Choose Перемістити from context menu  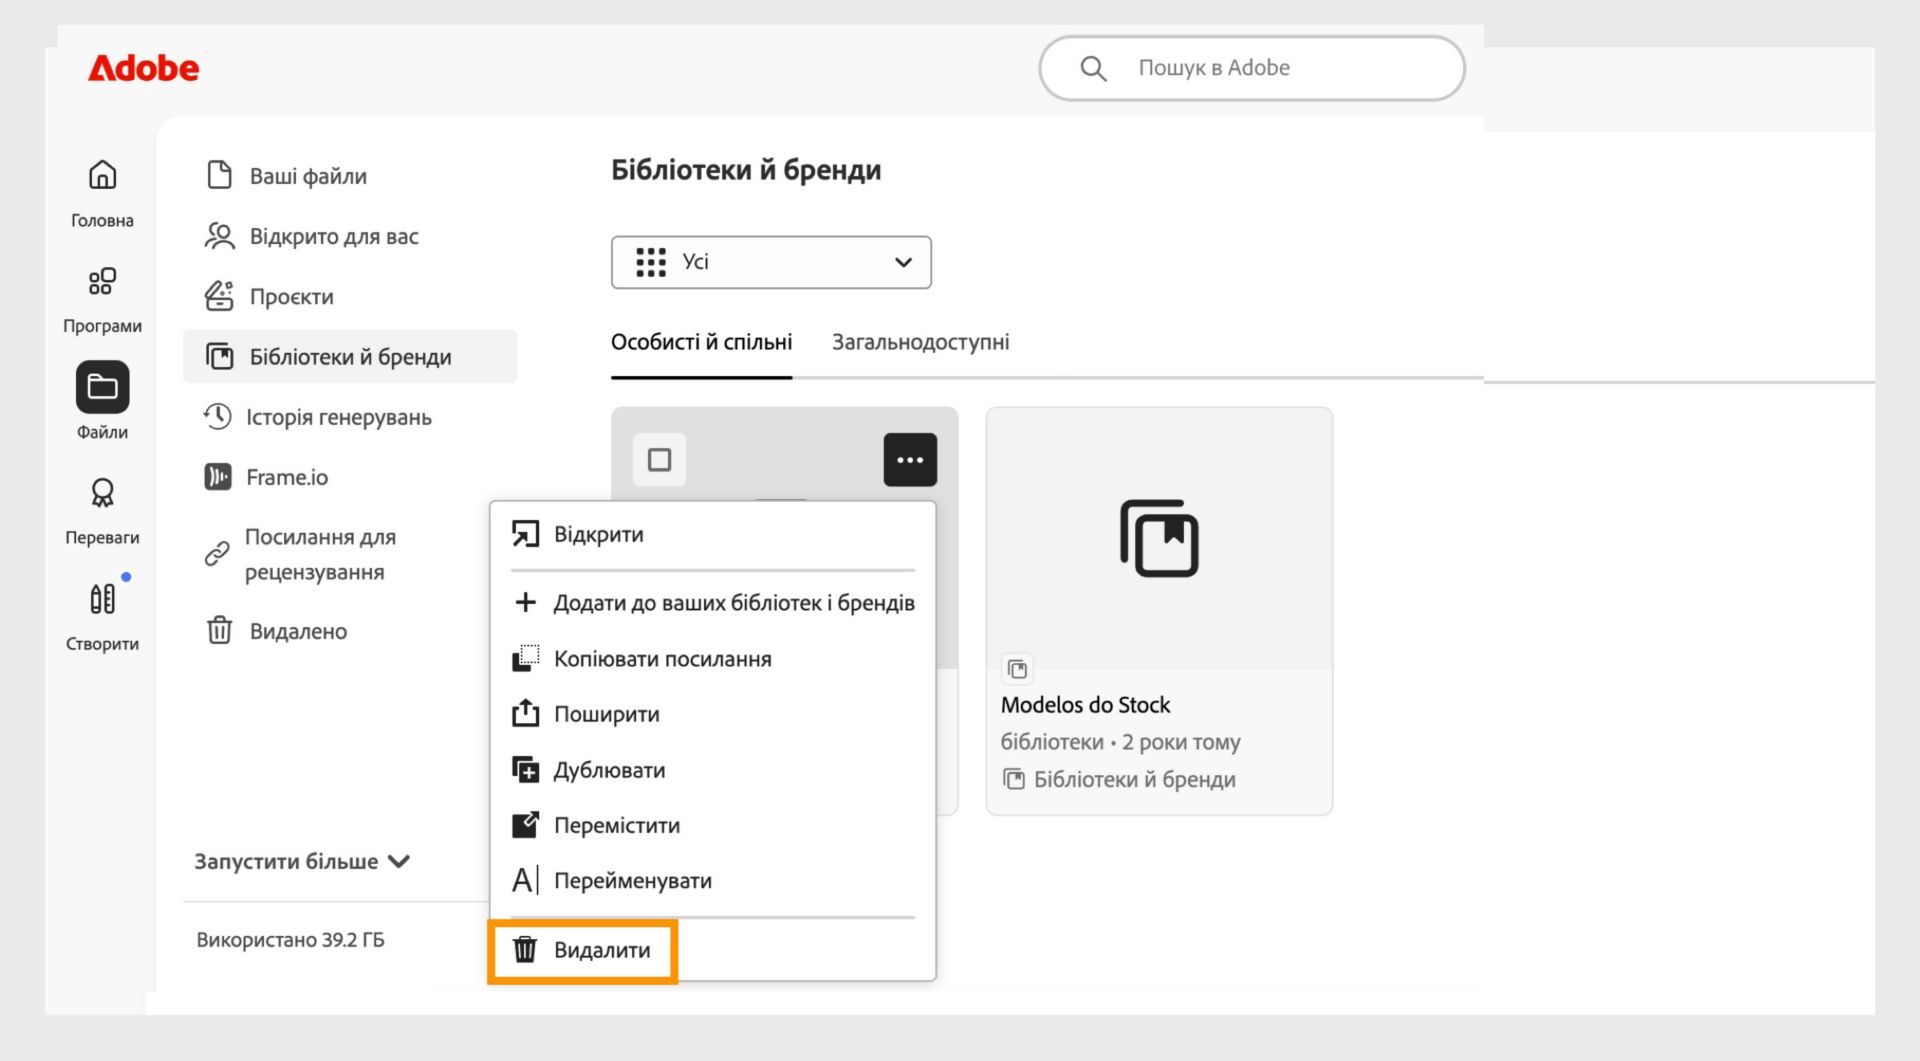tap(713, 825)
